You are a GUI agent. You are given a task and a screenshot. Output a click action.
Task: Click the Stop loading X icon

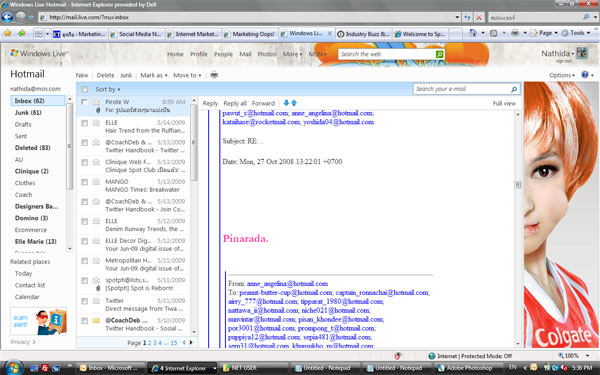(x=479, y=17)
